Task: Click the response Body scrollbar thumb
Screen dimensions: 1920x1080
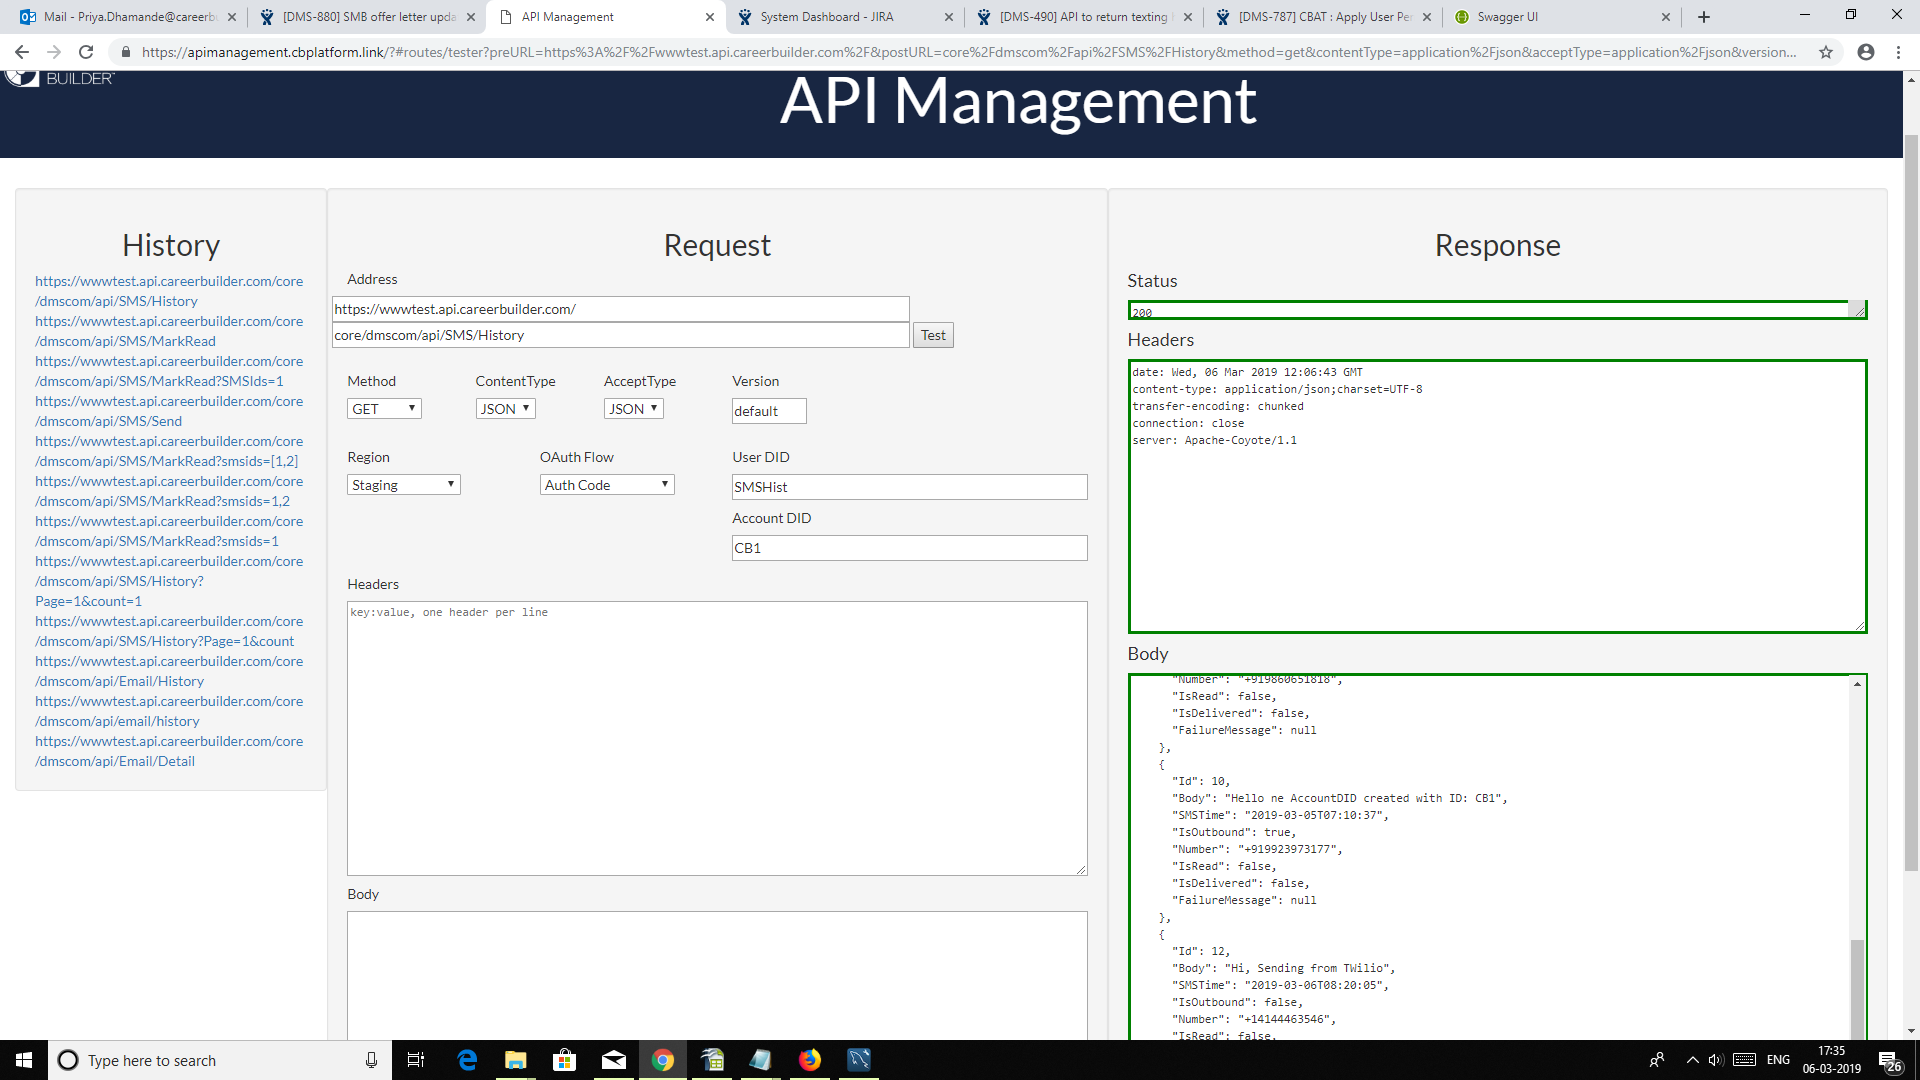Action: 1857,990
